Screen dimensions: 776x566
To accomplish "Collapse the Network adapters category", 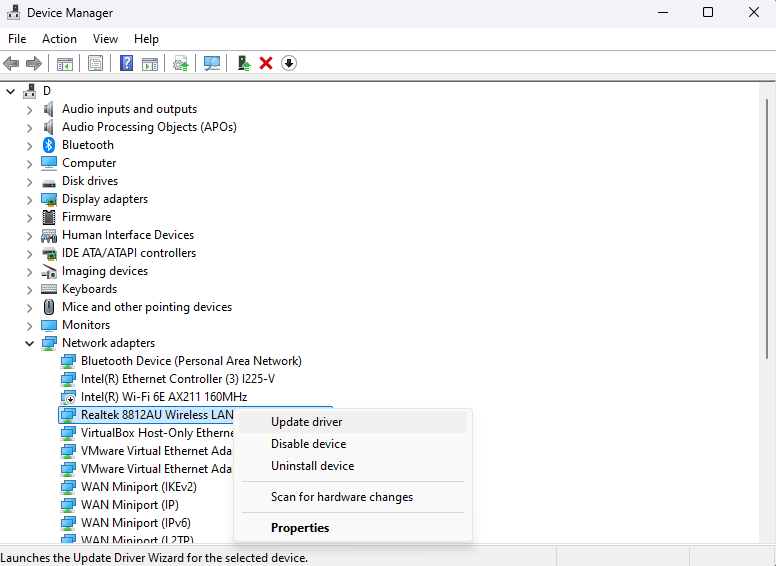I will click(29, 343).
